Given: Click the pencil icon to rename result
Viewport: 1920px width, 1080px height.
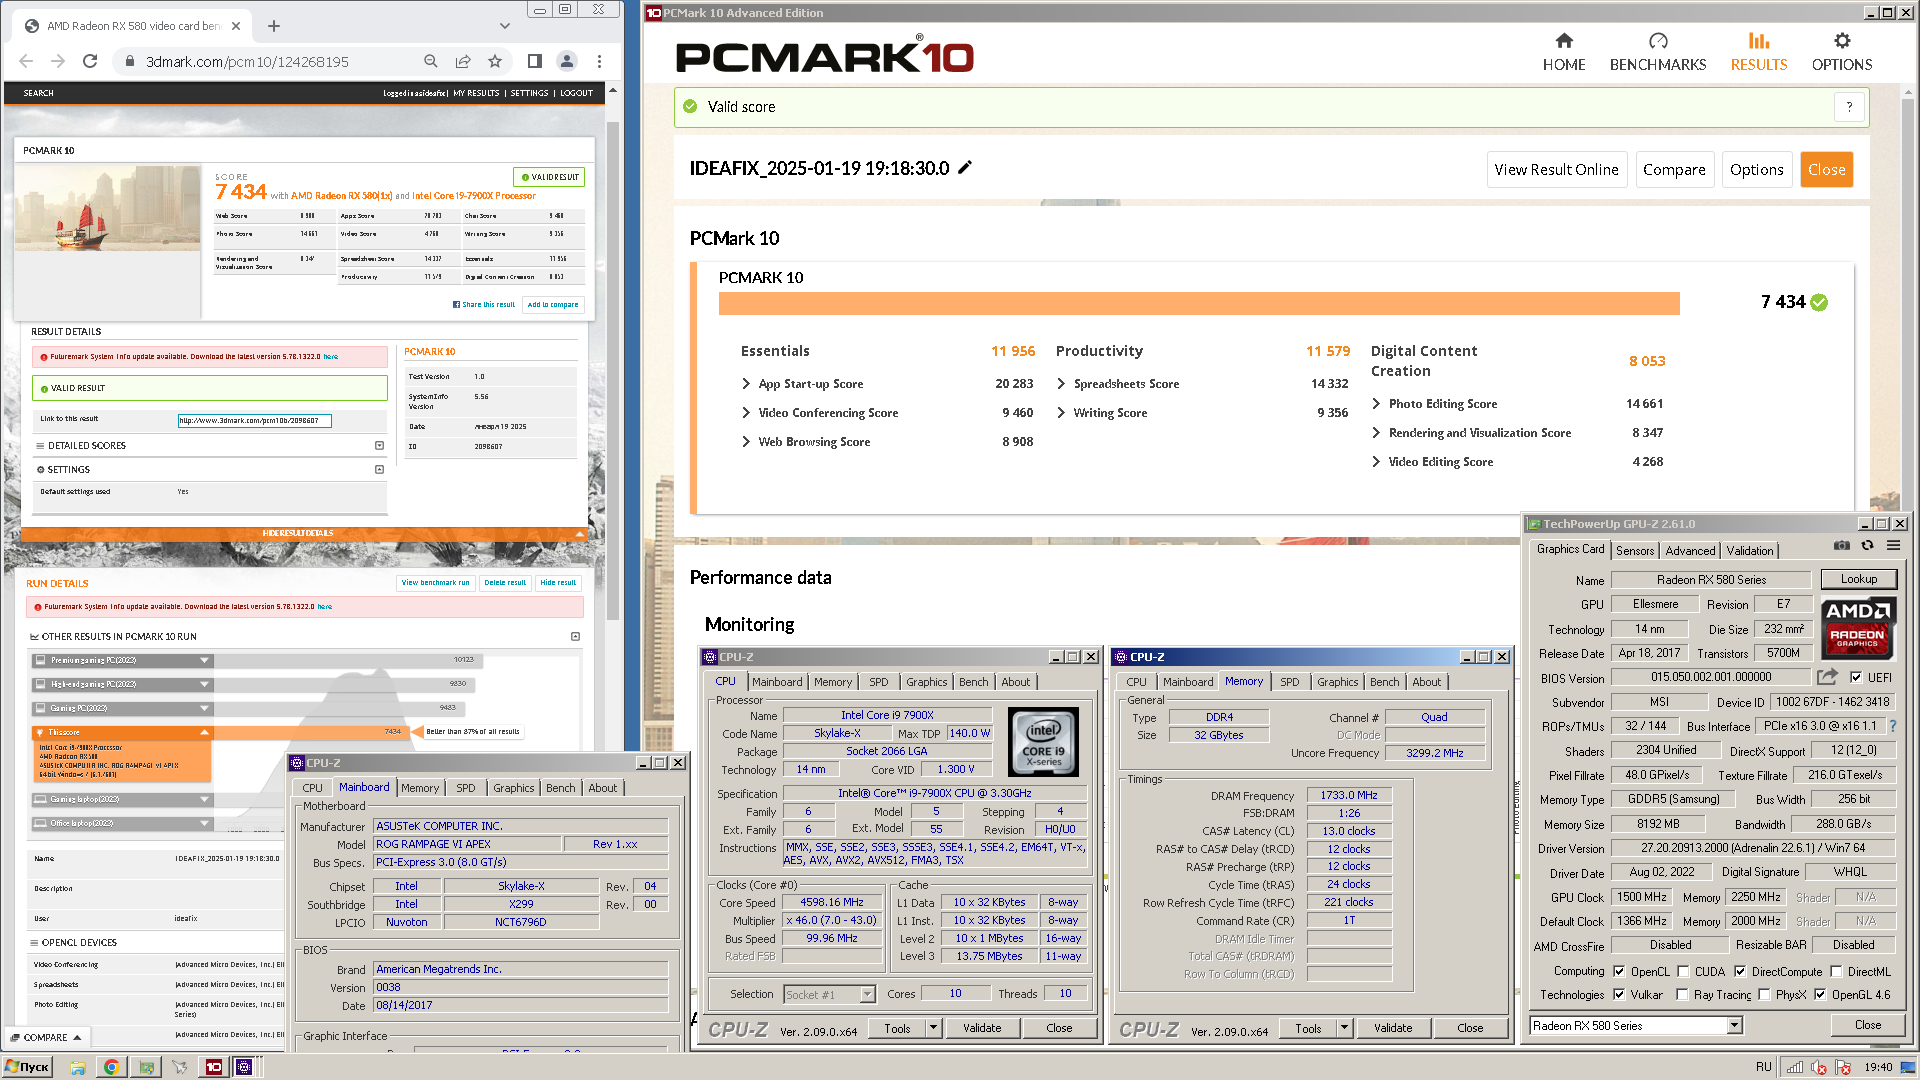Looking at the screenshot, I should 965,168.
